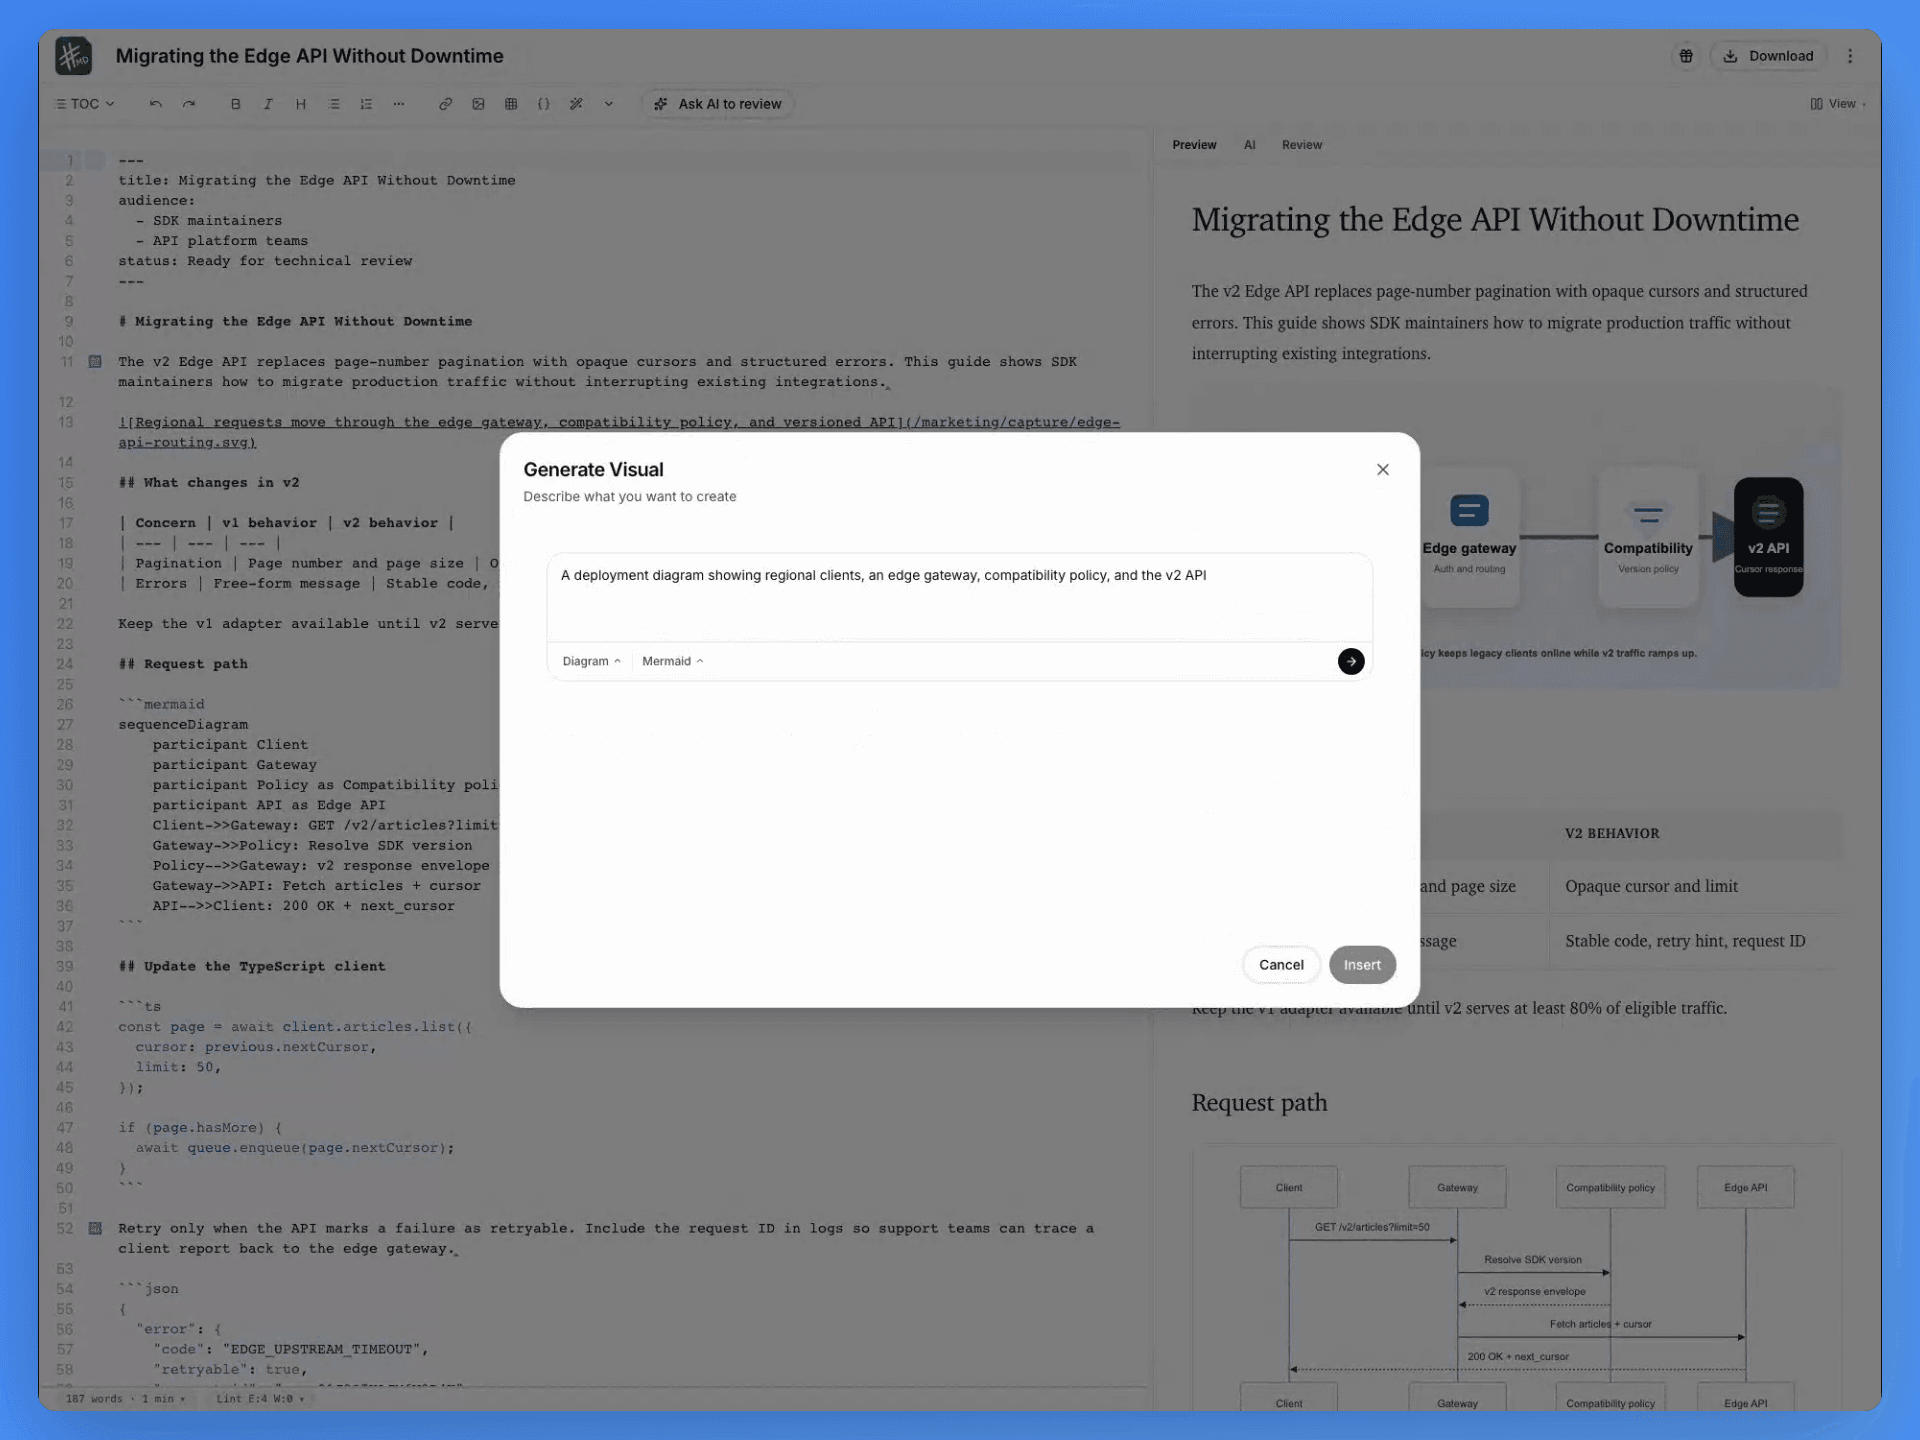Redo the last edit
Image resolution: width=1920 pixels, height=1440 pixels.
[189, 104]
